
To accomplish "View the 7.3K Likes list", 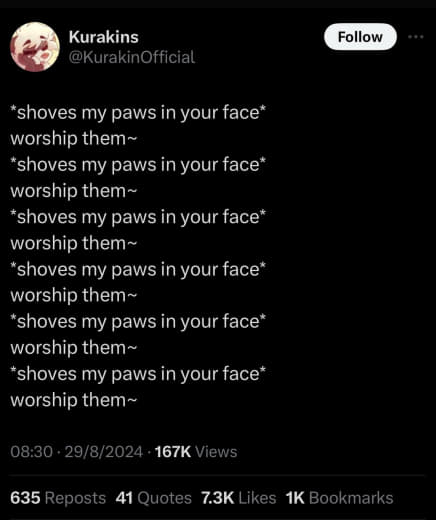I will pyautogui.click(x=239, y=498).
